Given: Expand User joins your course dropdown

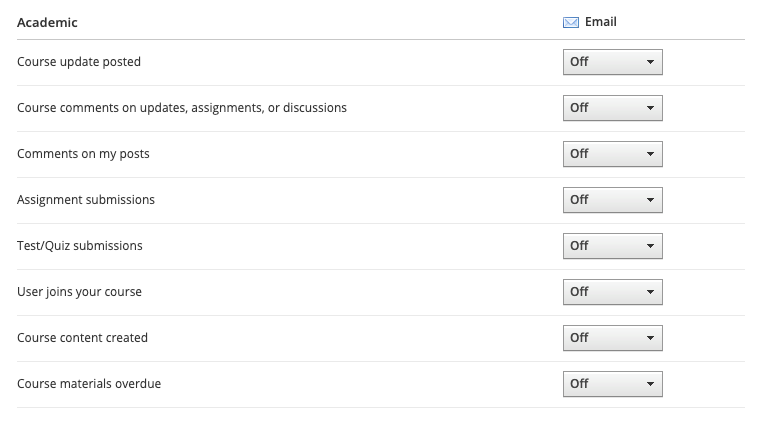Looking at the screenshot, I should pyautogui.click(x=612, y=292).
